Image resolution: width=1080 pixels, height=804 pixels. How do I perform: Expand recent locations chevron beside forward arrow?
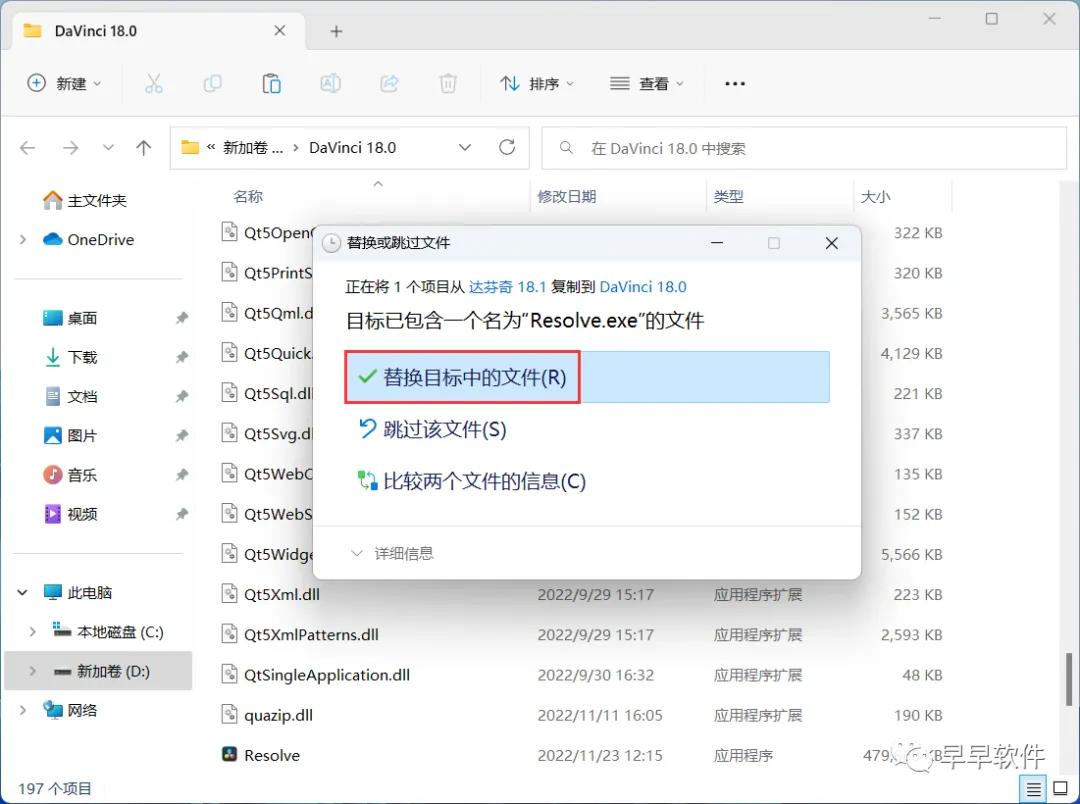point(108,147)
